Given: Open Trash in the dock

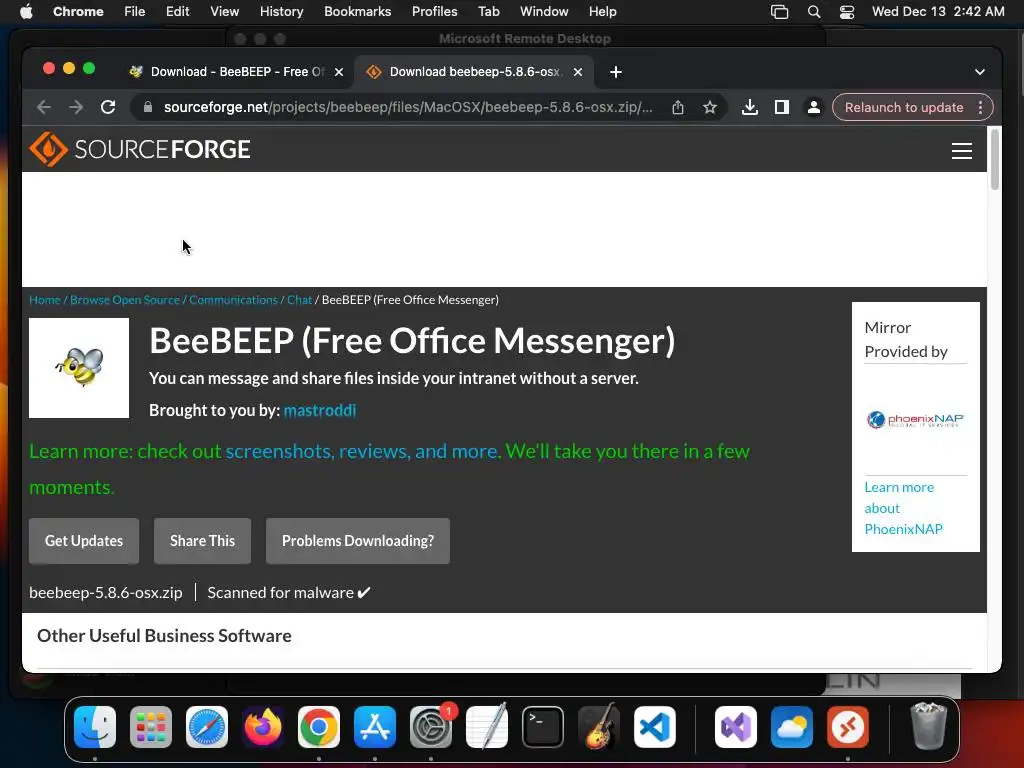Looking at the screenshot, I should (929, 726).
